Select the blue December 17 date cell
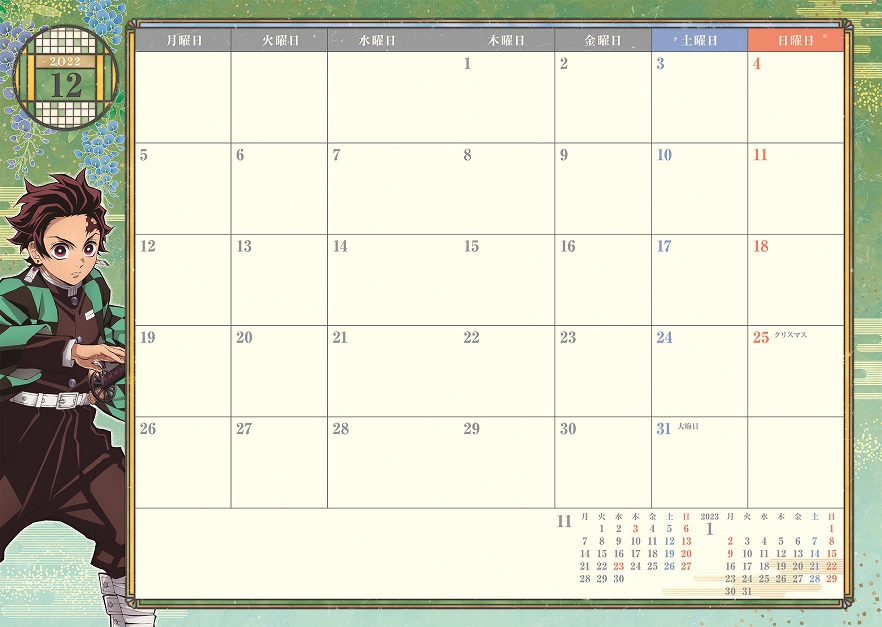This screenshot has height=627, width=882. (700, 280)
